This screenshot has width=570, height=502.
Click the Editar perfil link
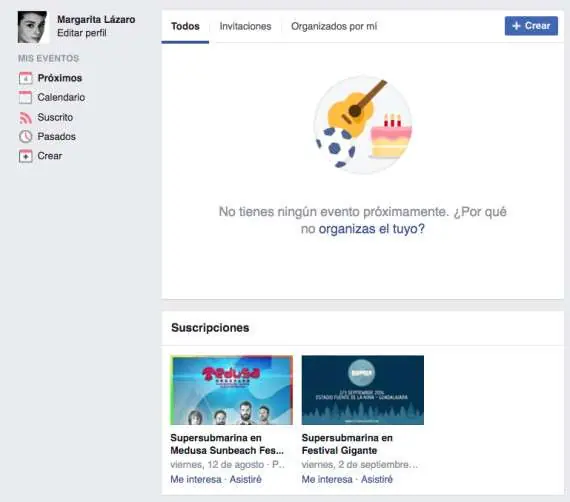click(82, 33)
